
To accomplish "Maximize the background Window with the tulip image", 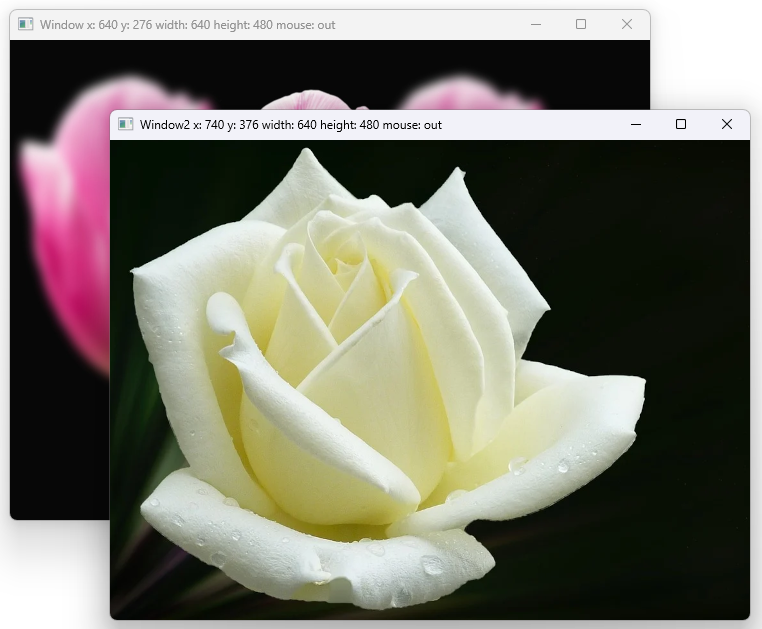I will [581, 24].
